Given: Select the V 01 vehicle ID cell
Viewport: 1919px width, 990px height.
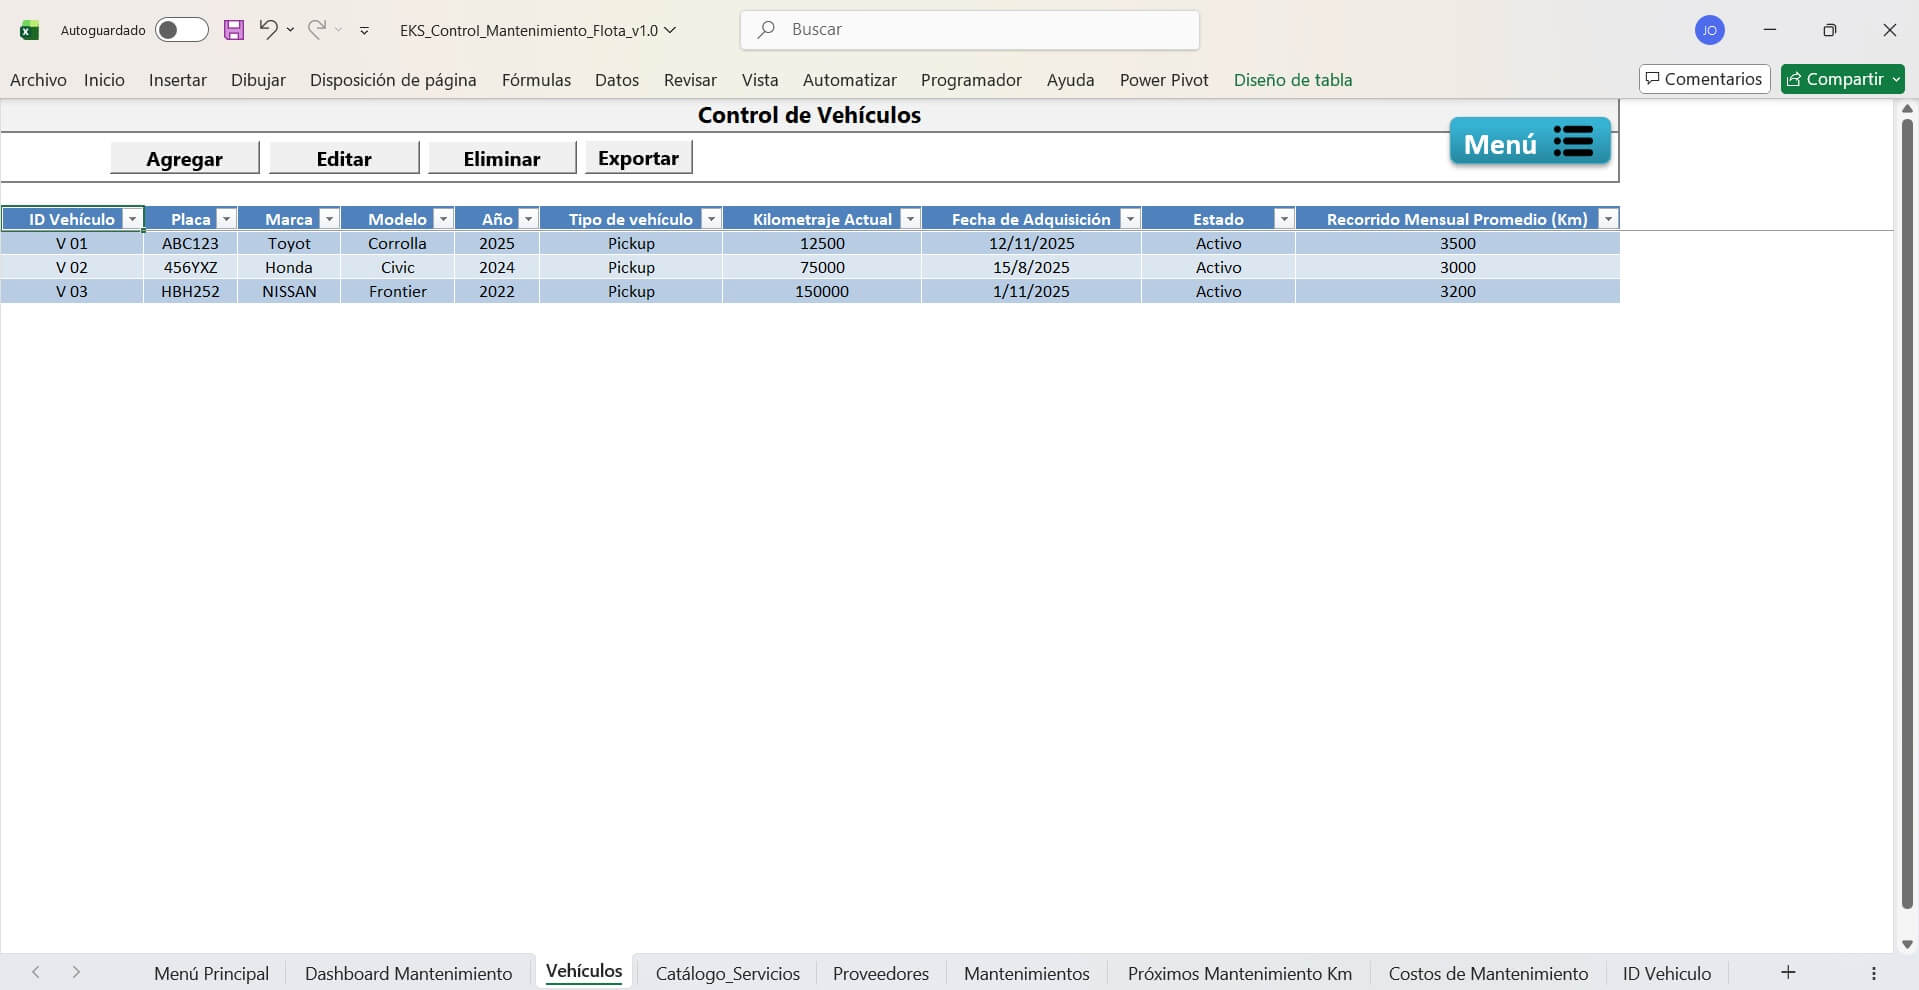Looking at the screenshot, I should (72, 243).
